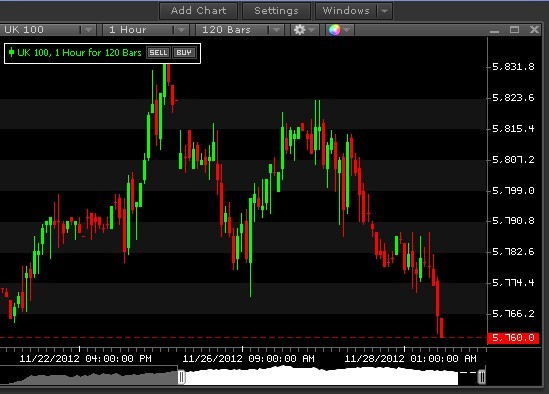Click the BUY button in legend
Screen dimensions: 549x394
click(x=184, y=53)
